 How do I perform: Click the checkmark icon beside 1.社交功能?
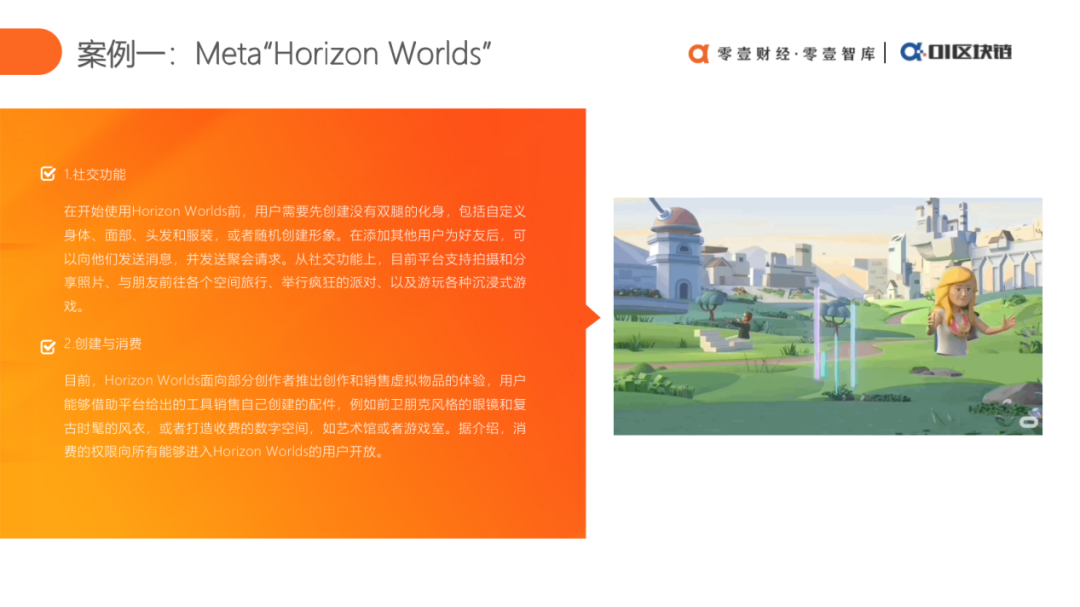point(48,174)
